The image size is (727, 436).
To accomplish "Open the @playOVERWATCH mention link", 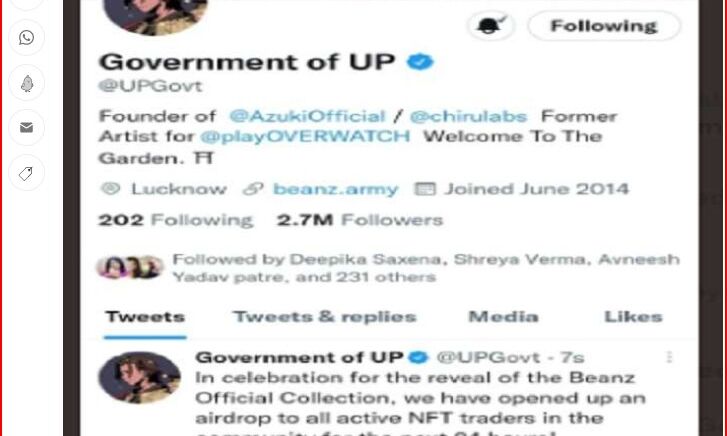I will pos(305,136).
